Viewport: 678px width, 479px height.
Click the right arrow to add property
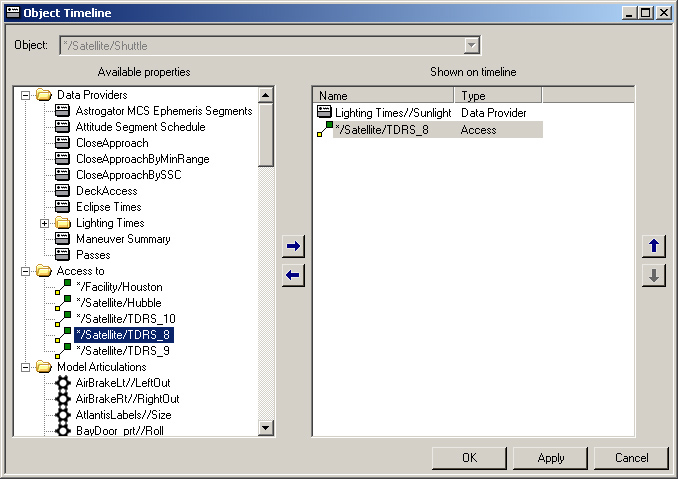pyautogui.click(x=293, y=246)
